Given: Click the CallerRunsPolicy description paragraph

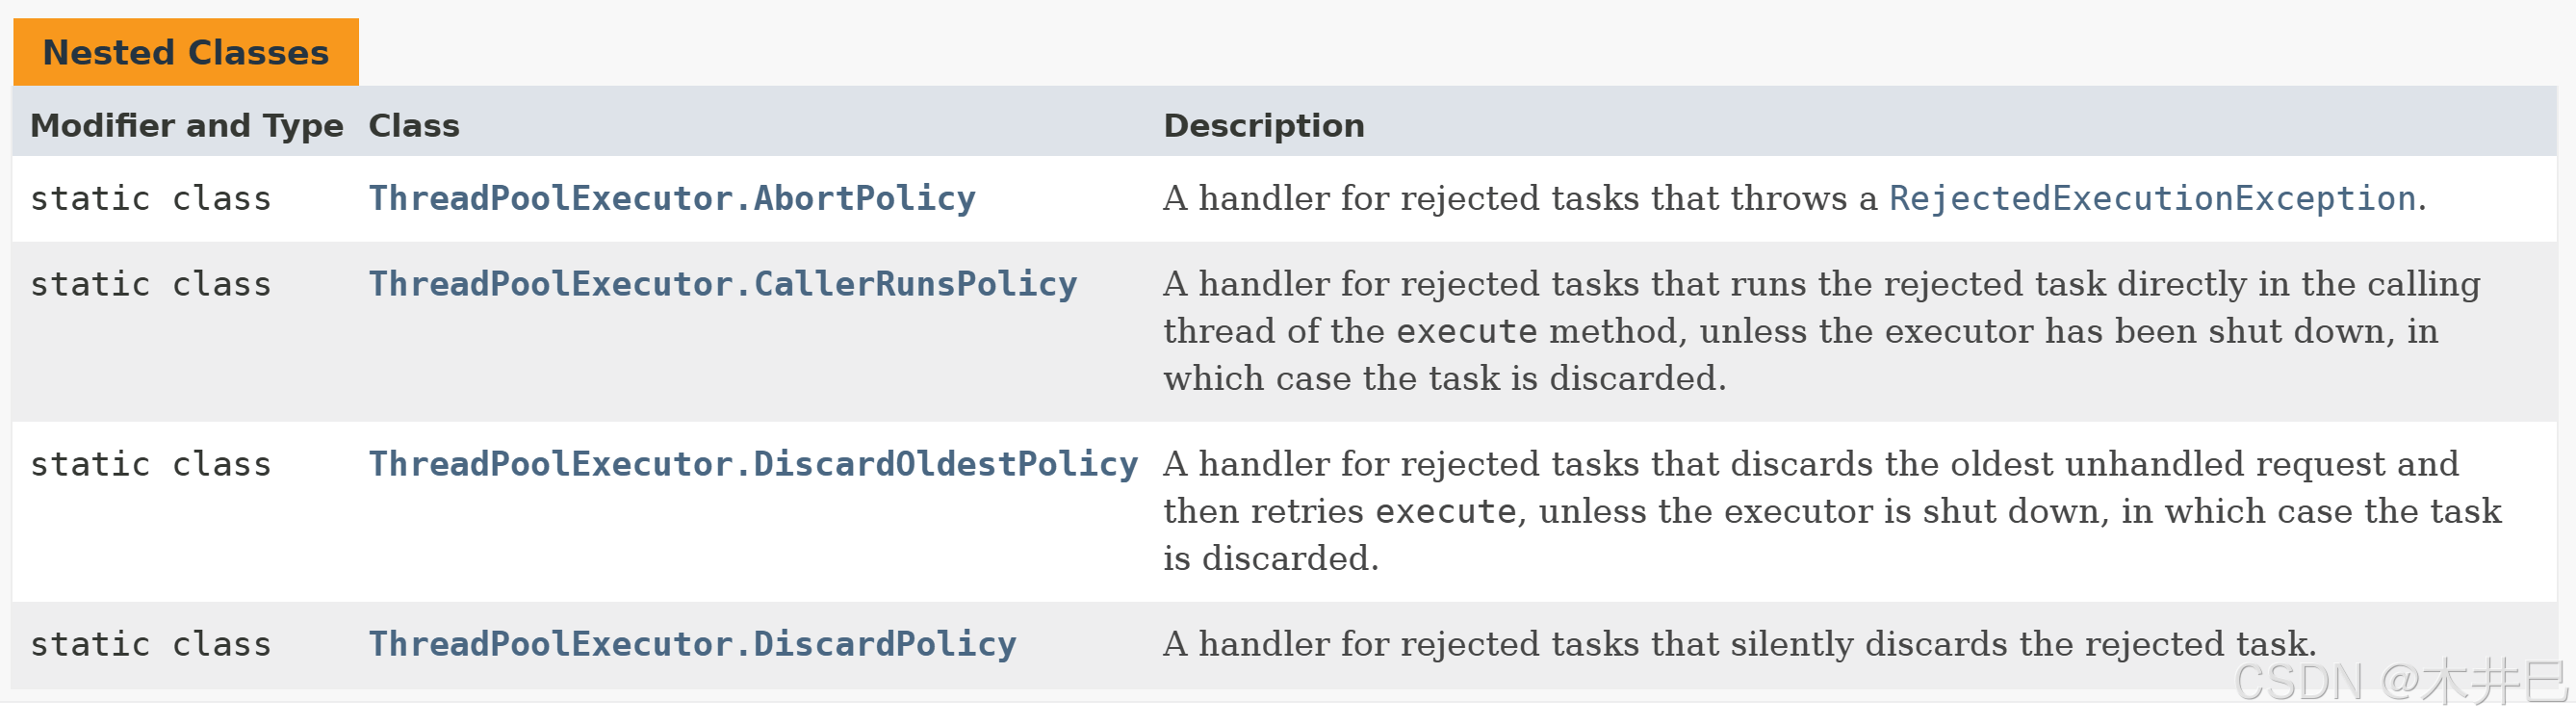Looking at the screenshot, I should [x=1822, y=331].
